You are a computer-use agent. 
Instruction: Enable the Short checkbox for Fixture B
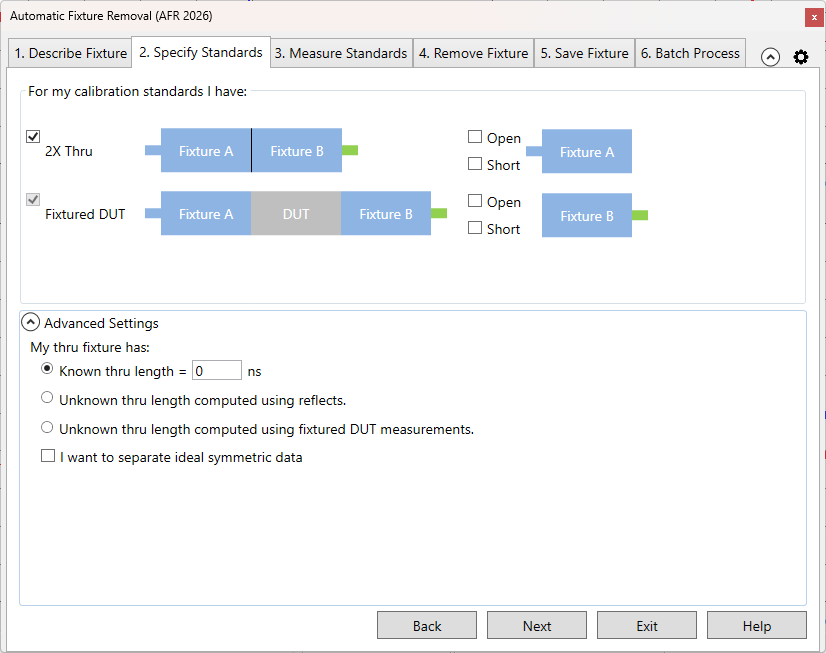[x=475, y=228]
